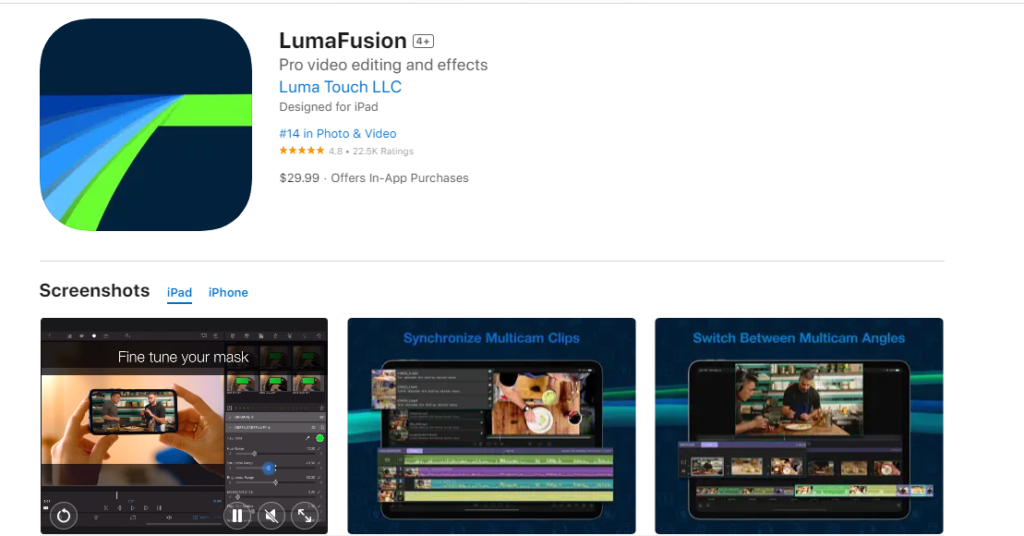The image size is (1024, 536).
Task: Click the 4+ age rating badge
Action: [x=423, y=41]
